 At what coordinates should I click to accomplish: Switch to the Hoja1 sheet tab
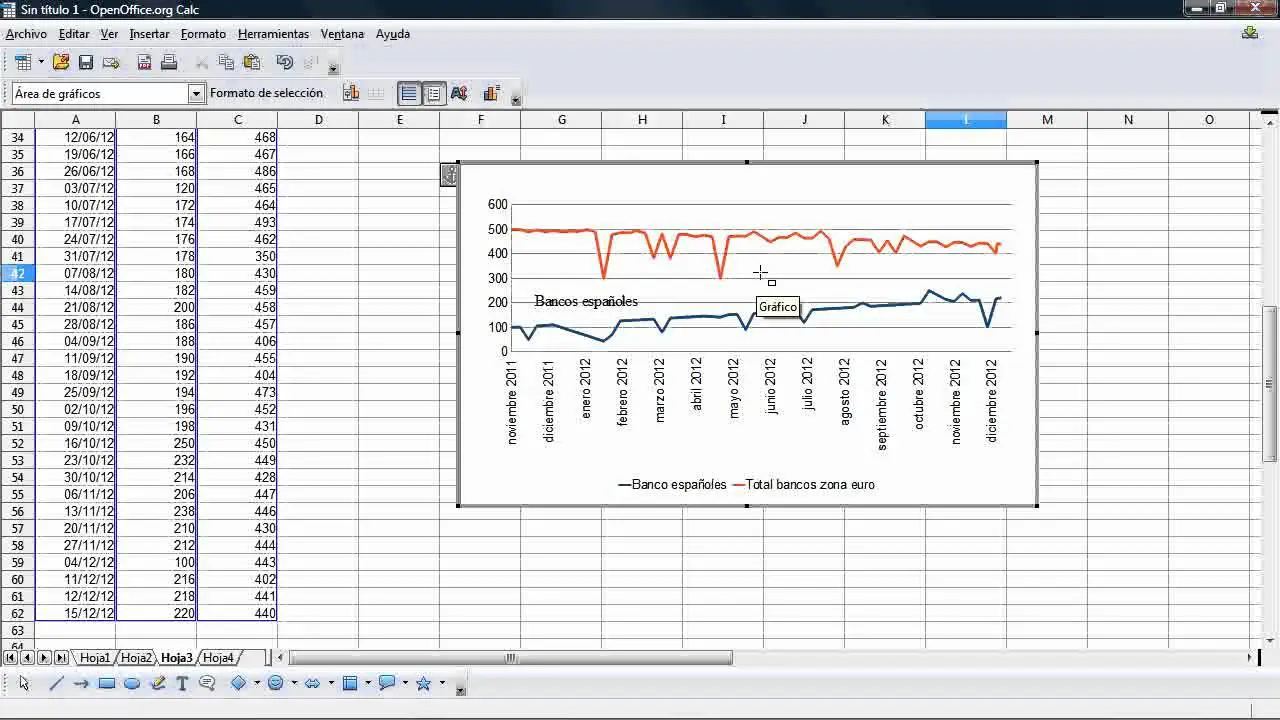[95, 658]
